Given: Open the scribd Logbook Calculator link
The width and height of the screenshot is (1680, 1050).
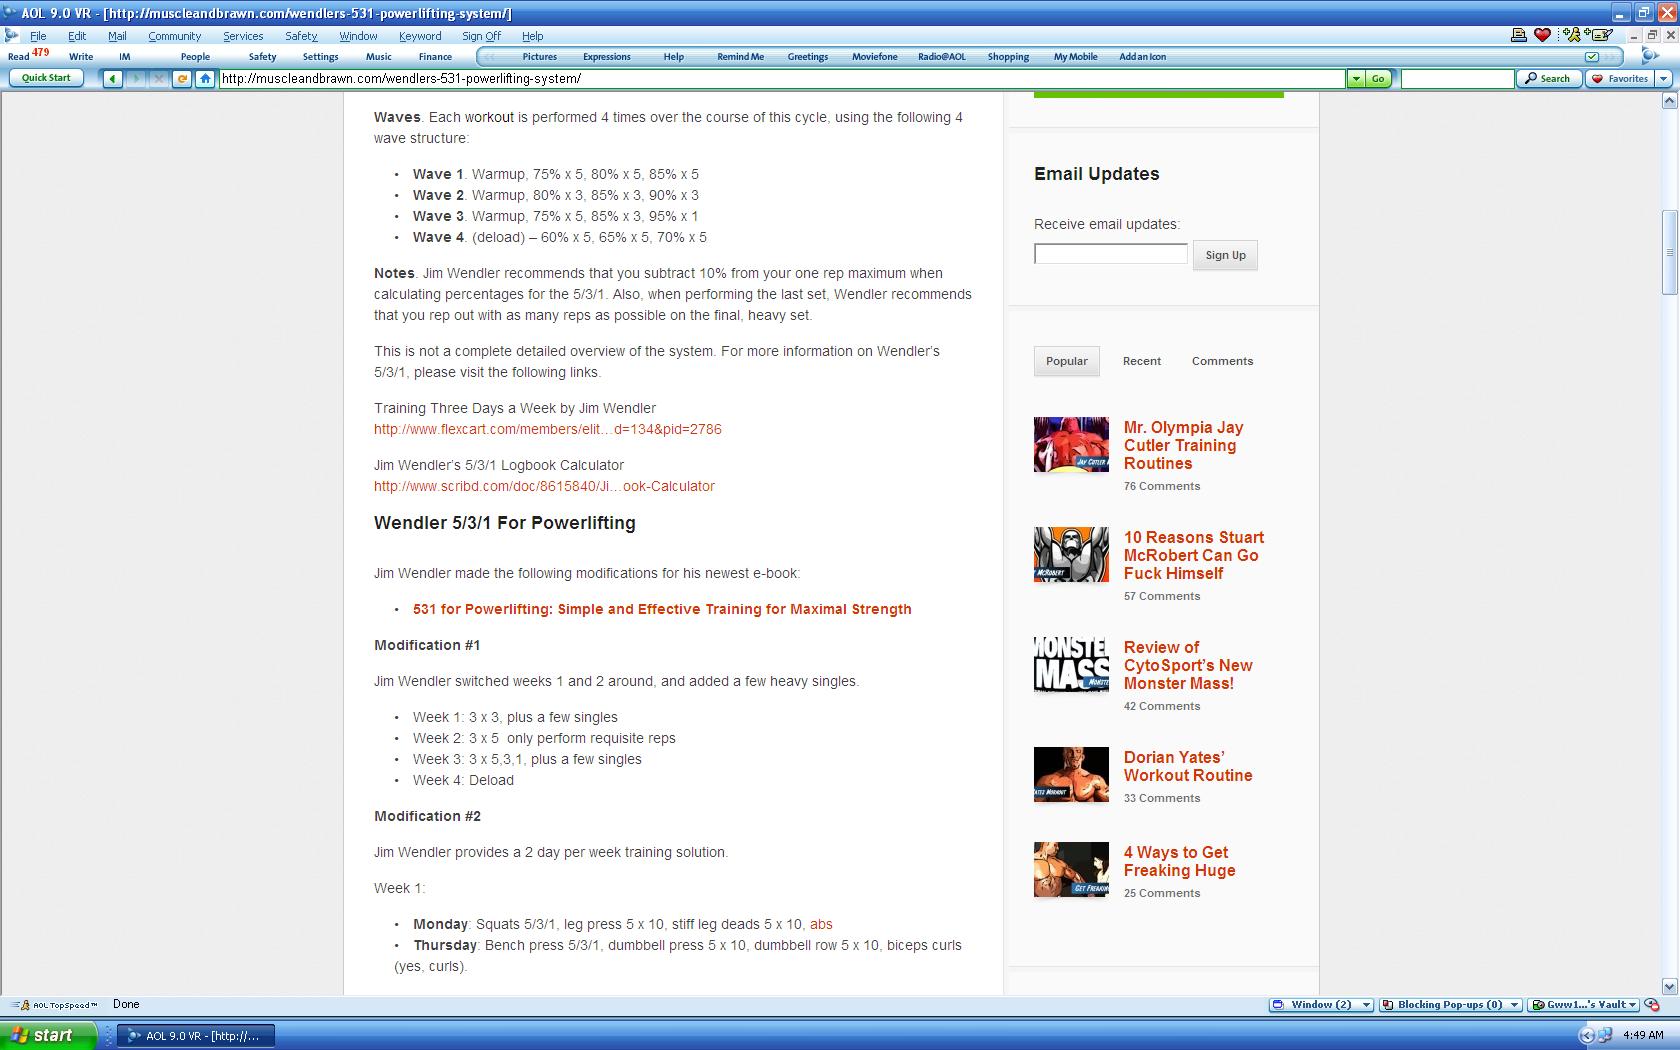Looking at the screenshot, I should tap(544, 486).
